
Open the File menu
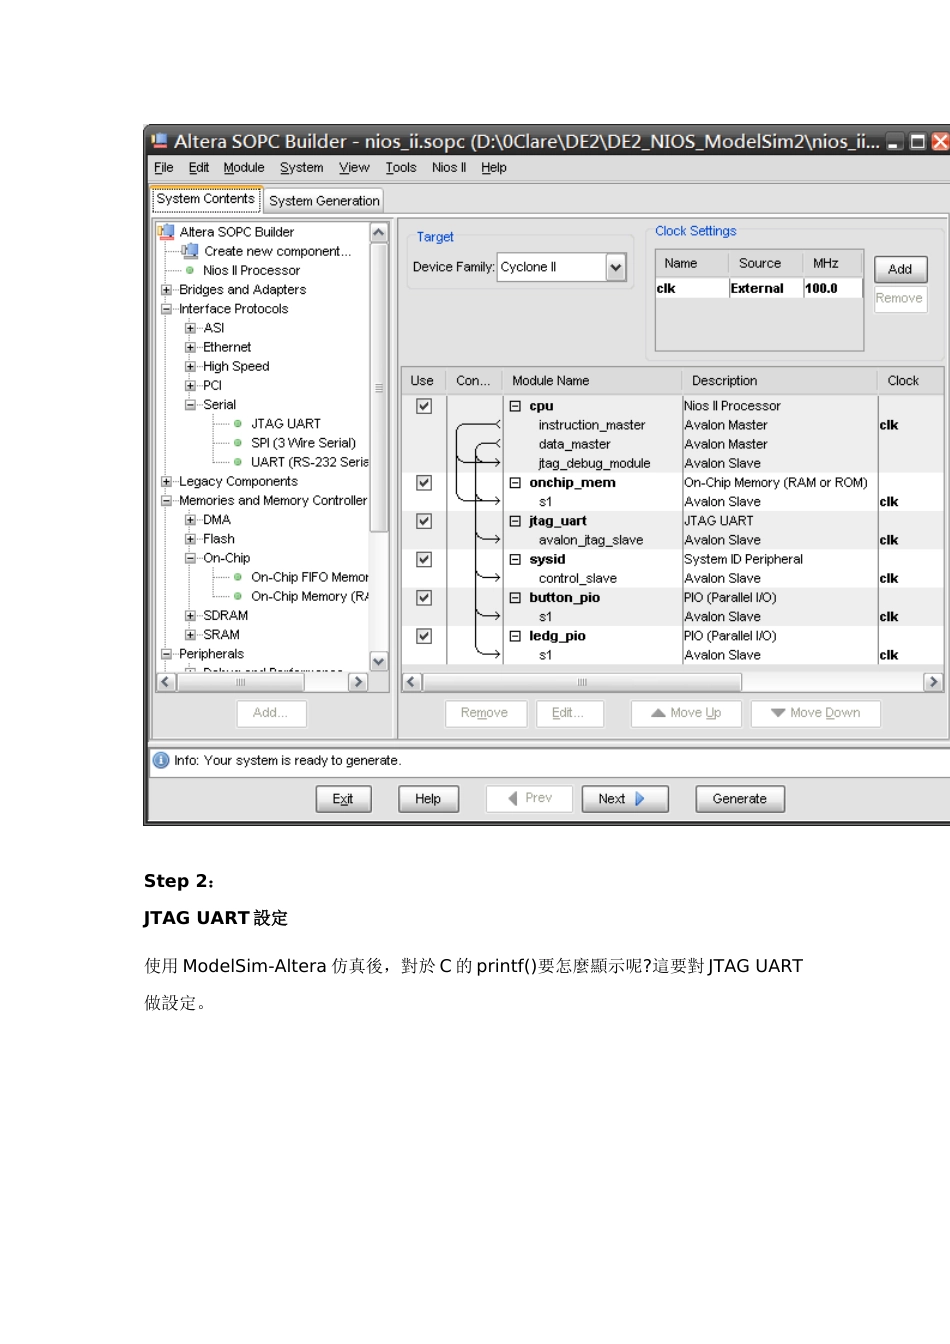164,167
